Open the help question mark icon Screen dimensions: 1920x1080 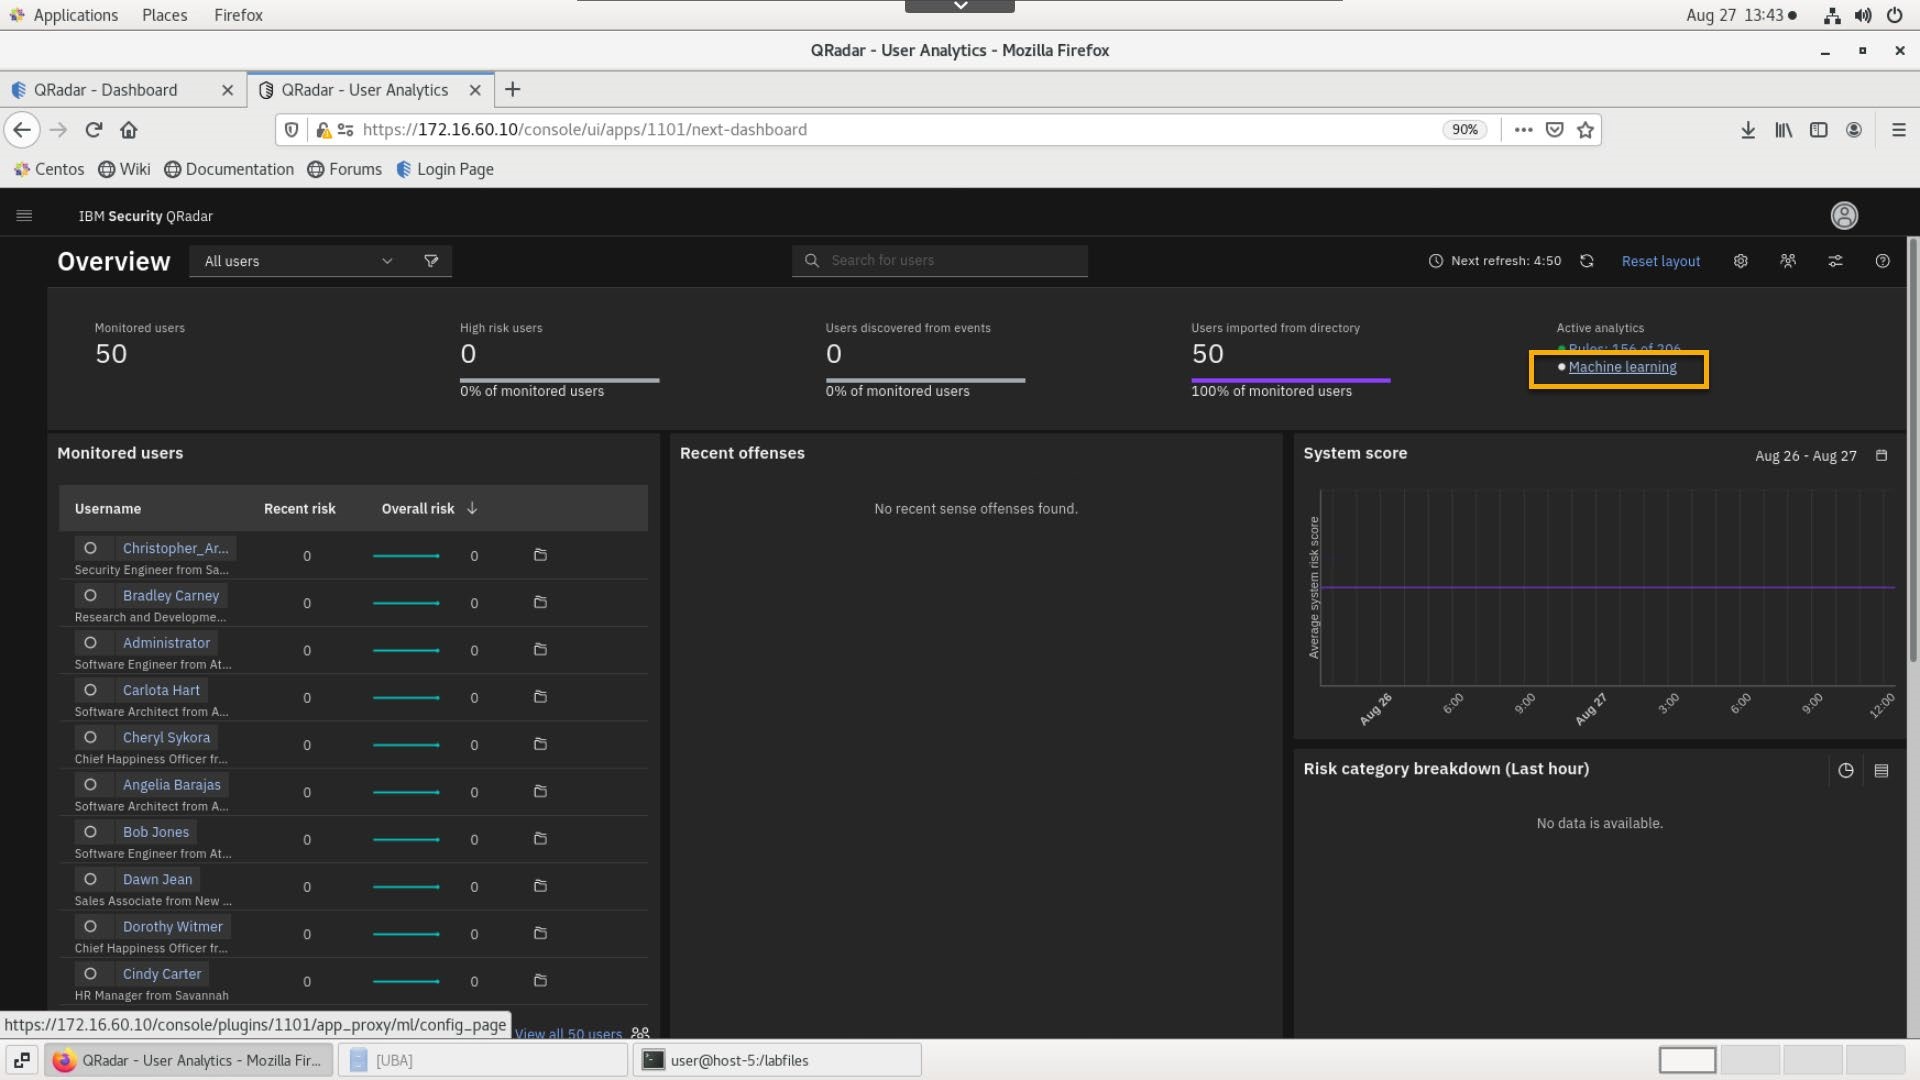coord(1883,261)
